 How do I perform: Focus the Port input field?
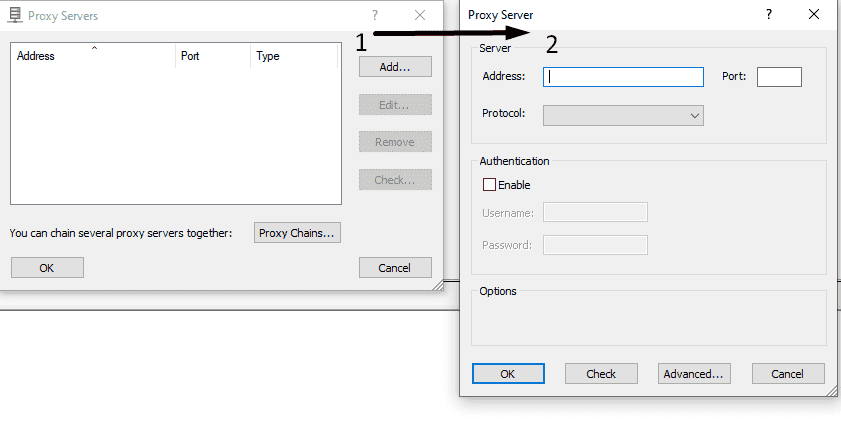[x=779, y=77]
